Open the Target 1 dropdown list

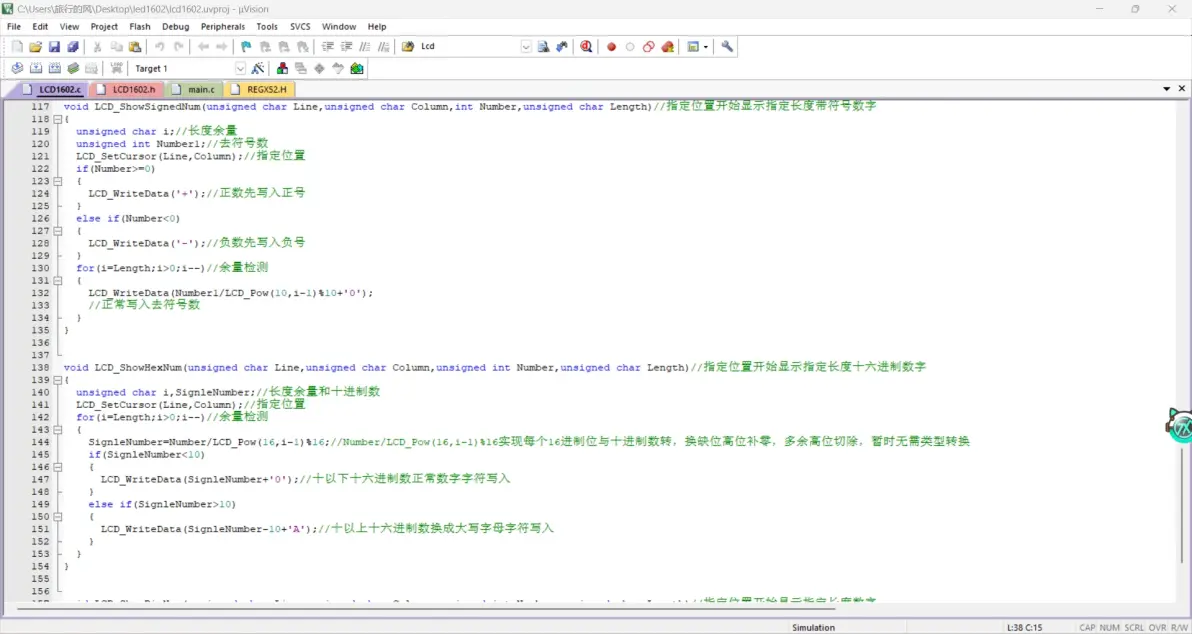[x=240, y=69]
